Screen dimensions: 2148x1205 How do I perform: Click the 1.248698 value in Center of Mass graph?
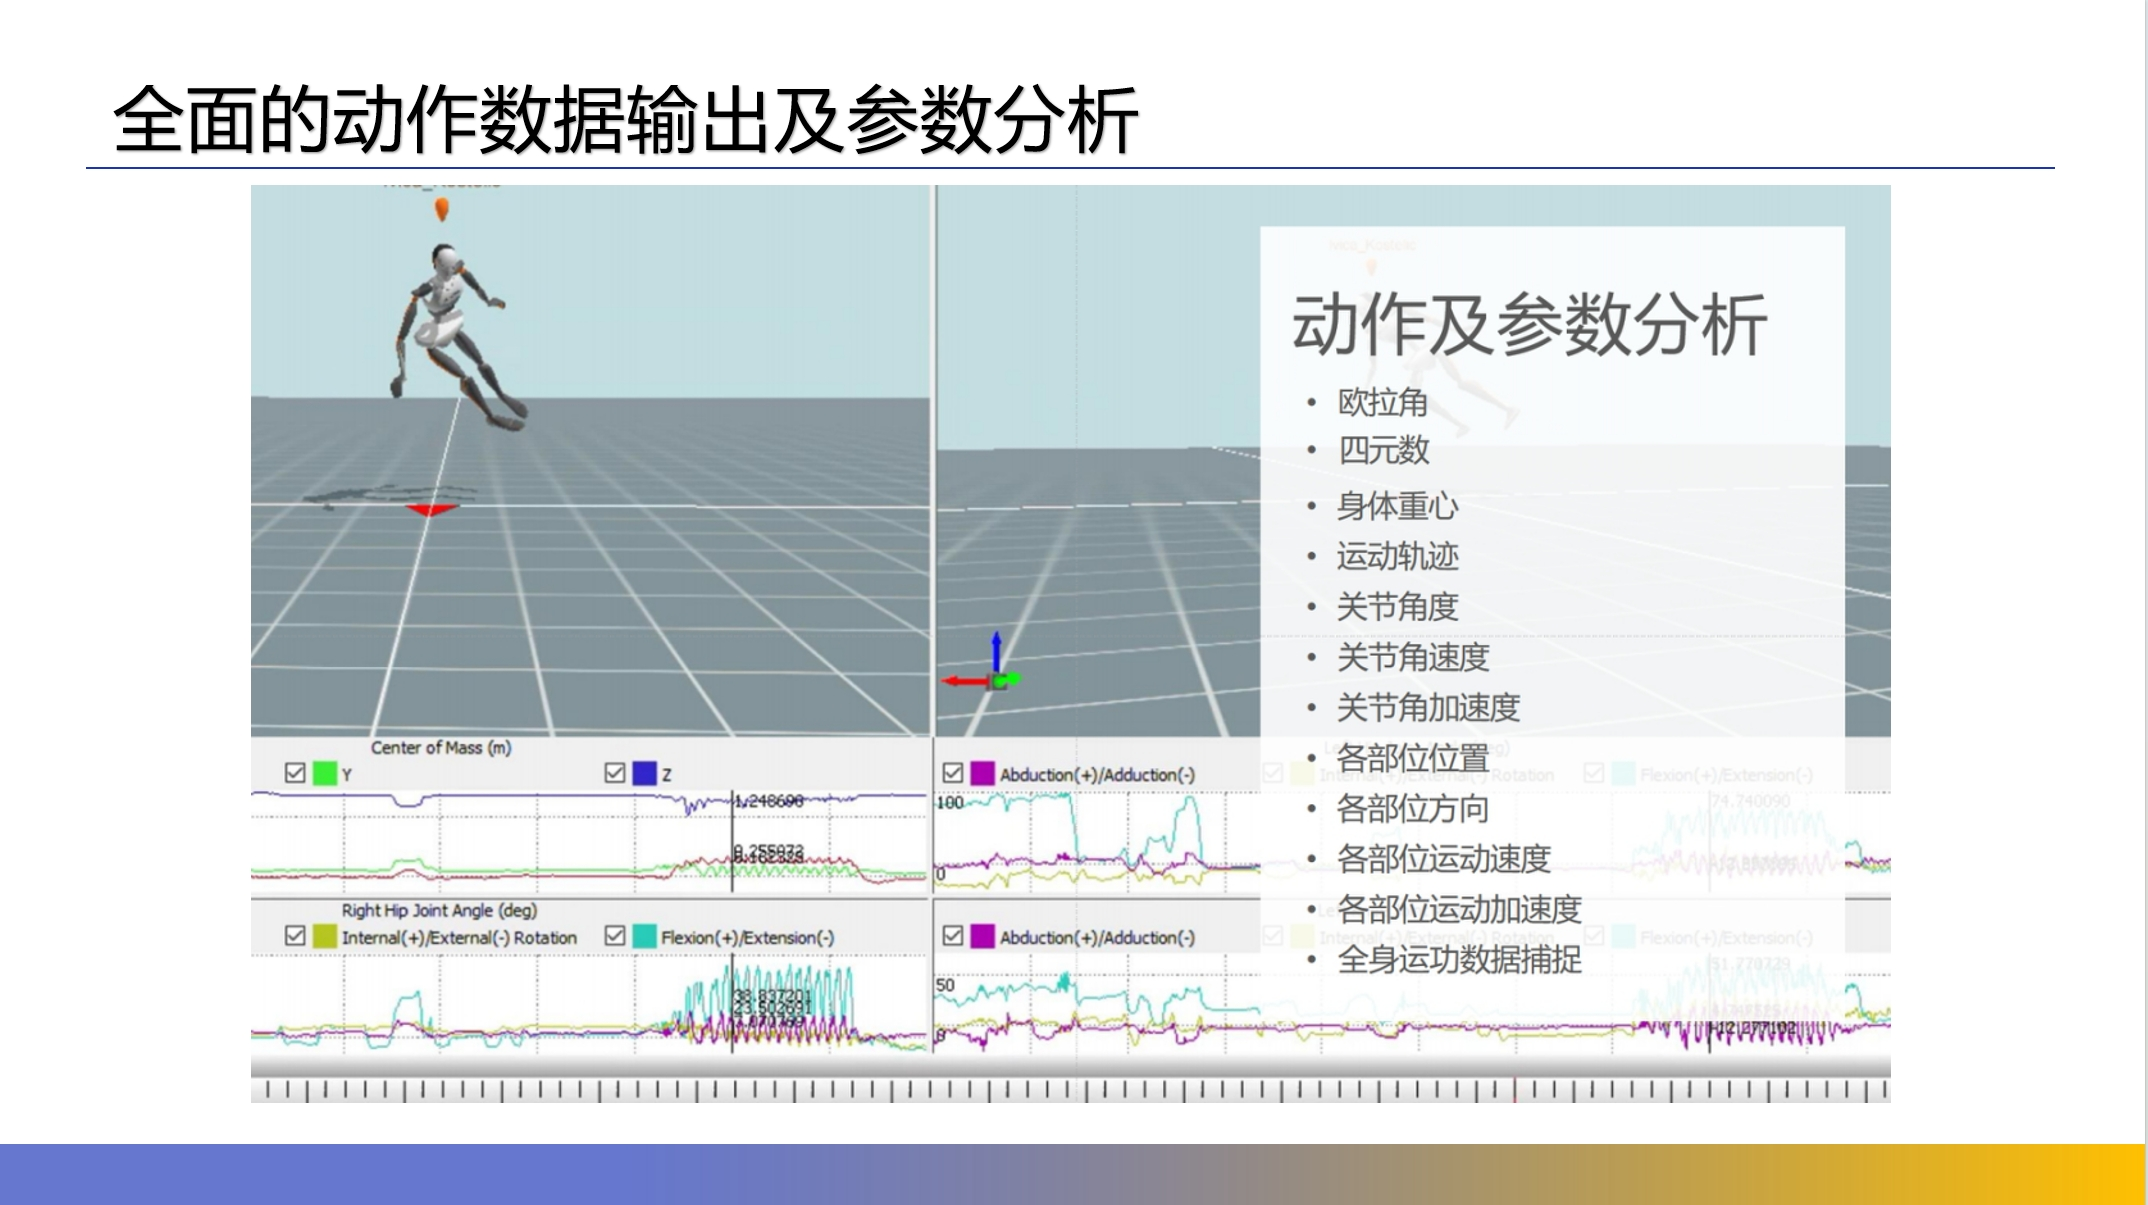point(769,801)
